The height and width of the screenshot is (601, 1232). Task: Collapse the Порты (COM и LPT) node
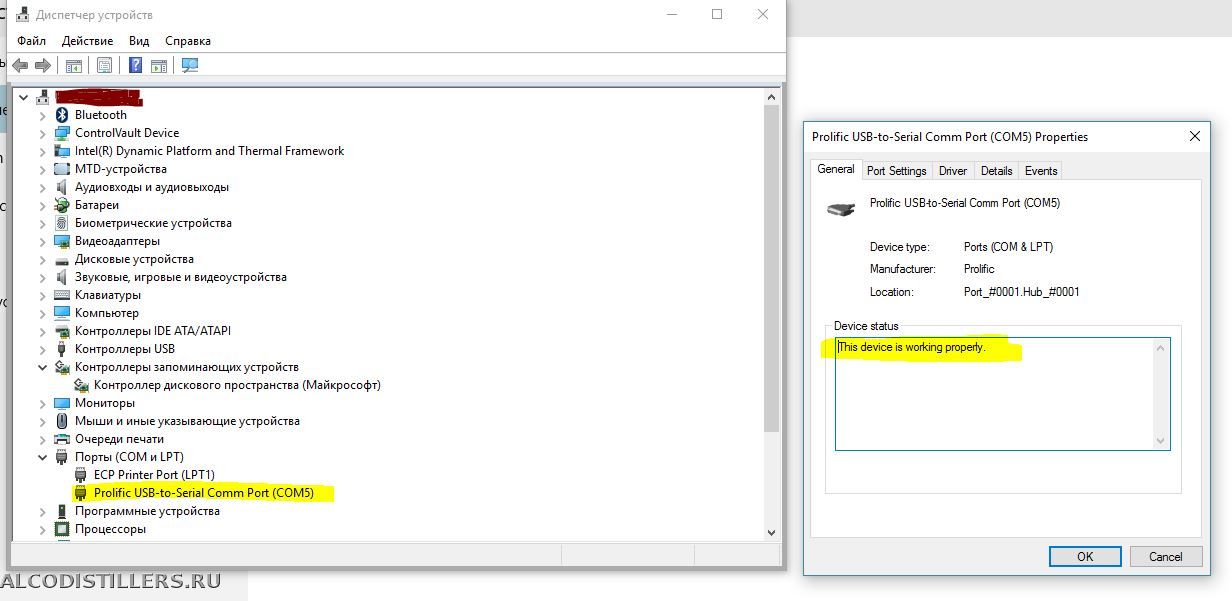point(42,457)
